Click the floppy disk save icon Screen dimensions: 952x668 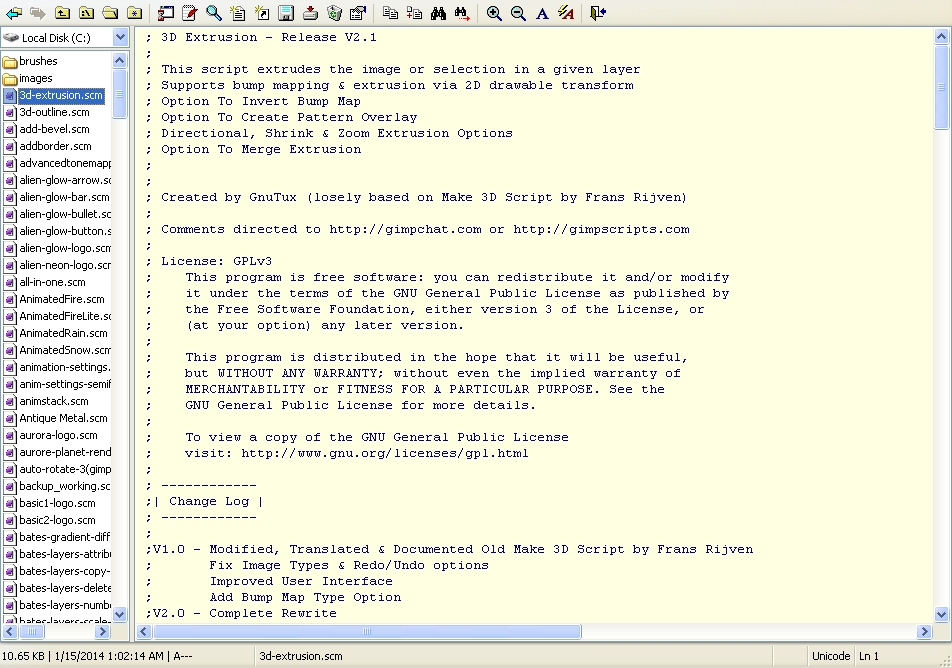(x=286, y=13)
